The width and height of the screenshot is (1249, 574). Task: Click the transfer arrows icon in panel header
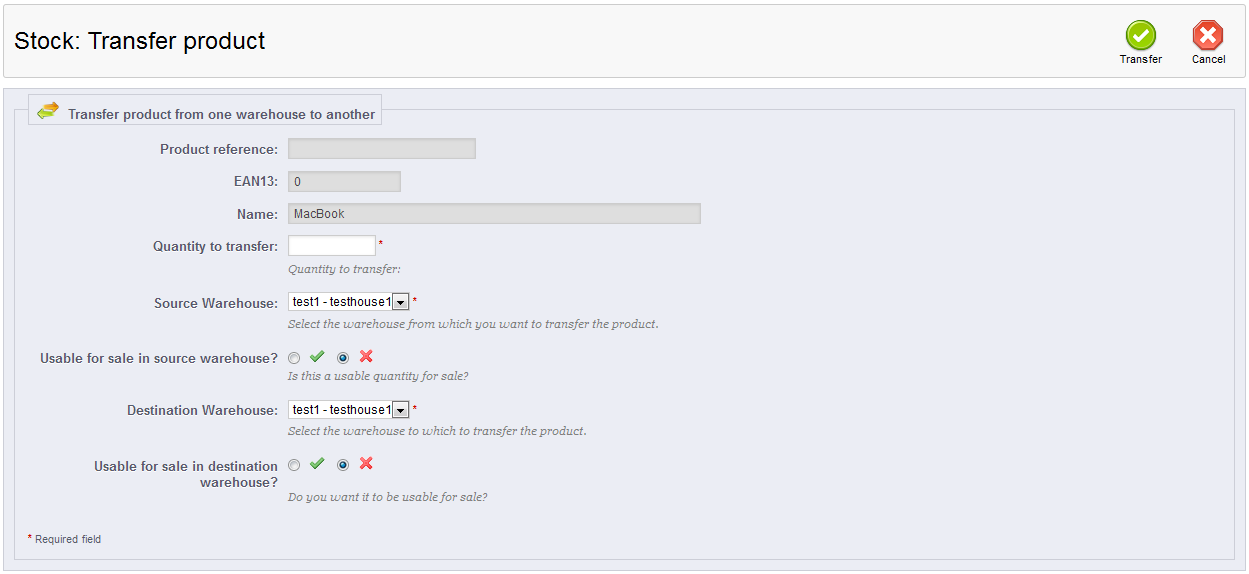coord(48,112)
